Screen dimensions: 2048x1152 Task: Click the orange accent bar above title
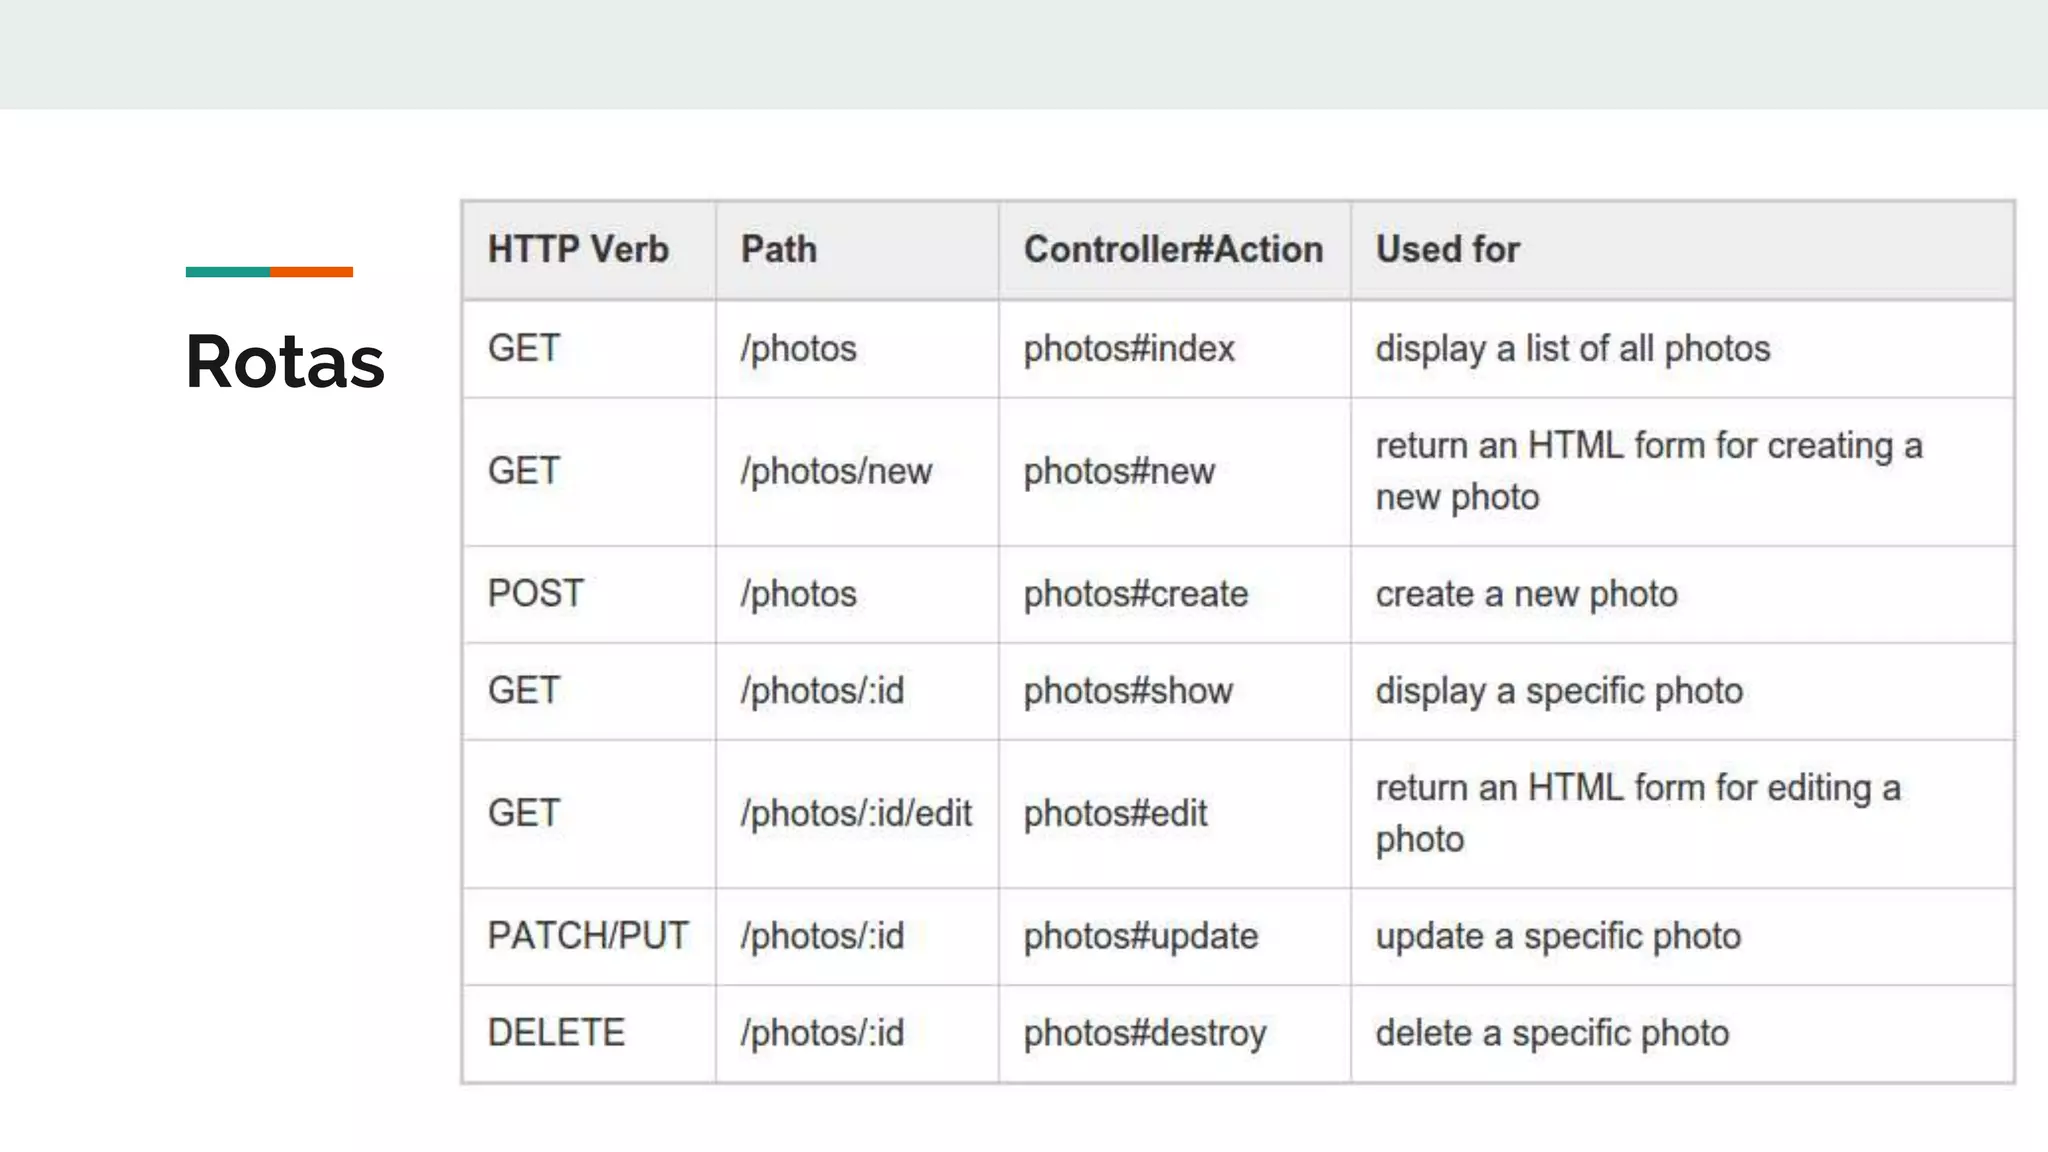(x=311, y=272)
